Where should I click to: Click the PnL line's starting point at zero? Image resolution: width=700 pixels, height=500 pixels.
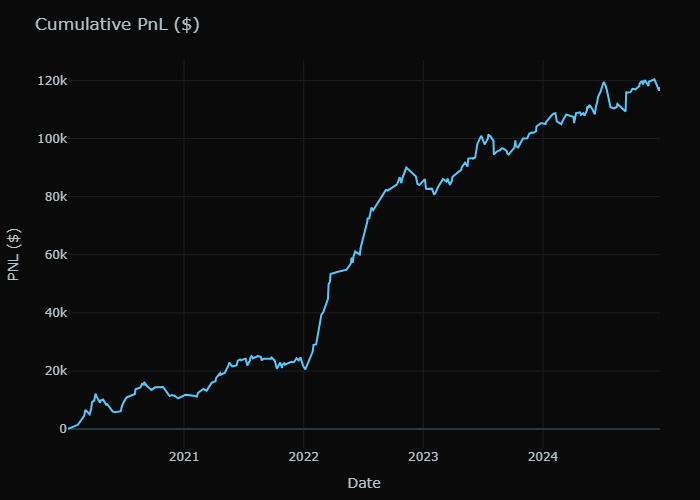68,429
